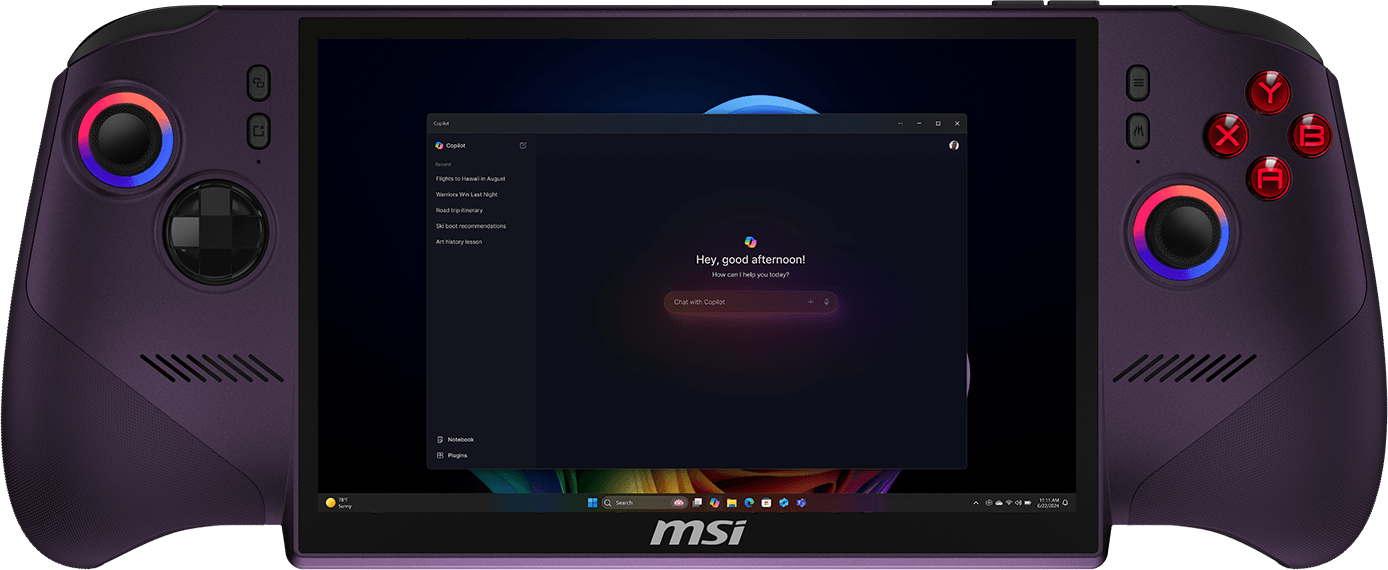Click the Notebook icon in the sidebar

440,439
